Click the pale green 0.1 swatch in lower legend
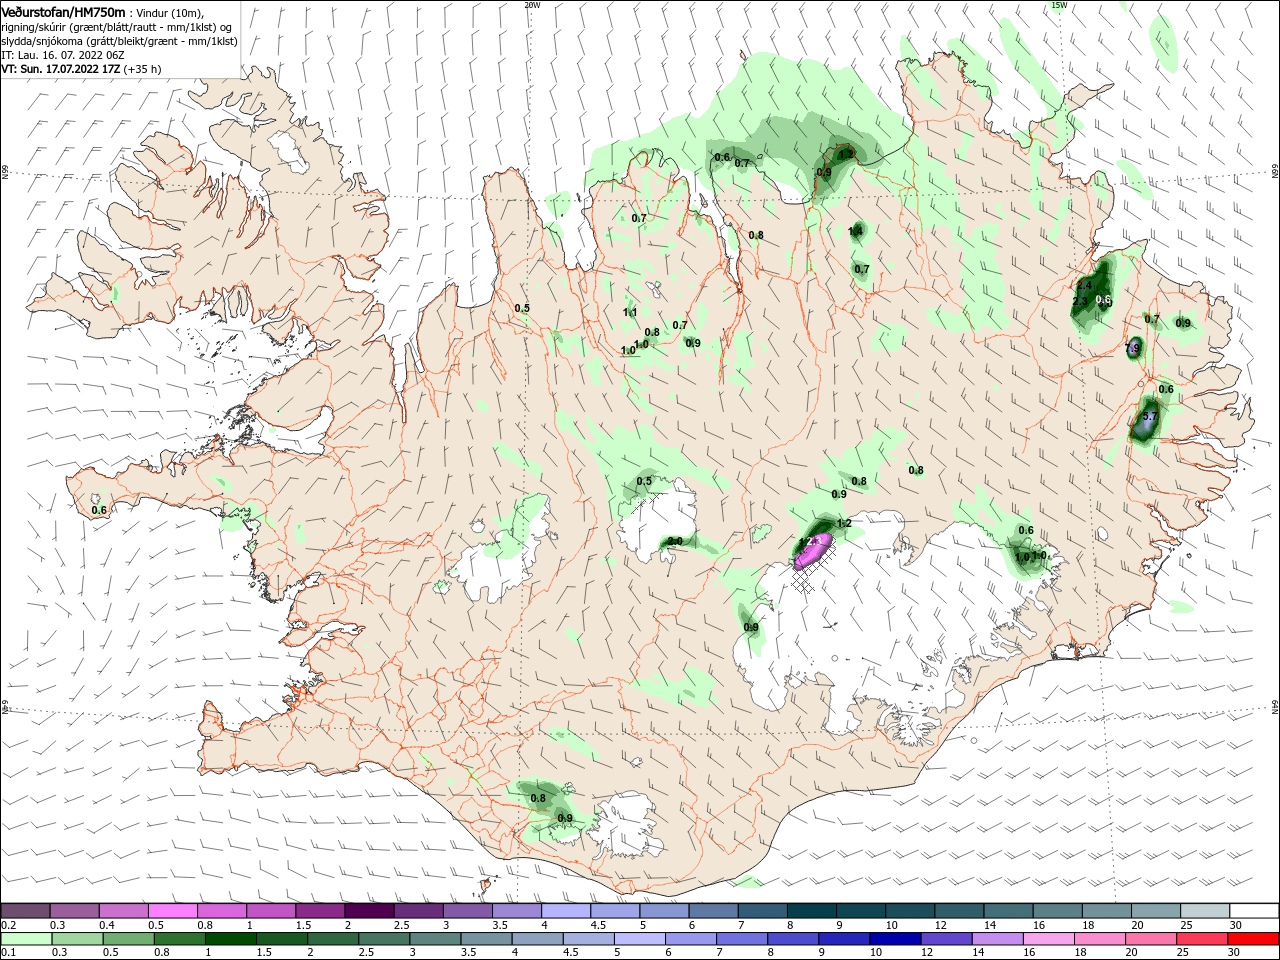 tap(27, 939)
